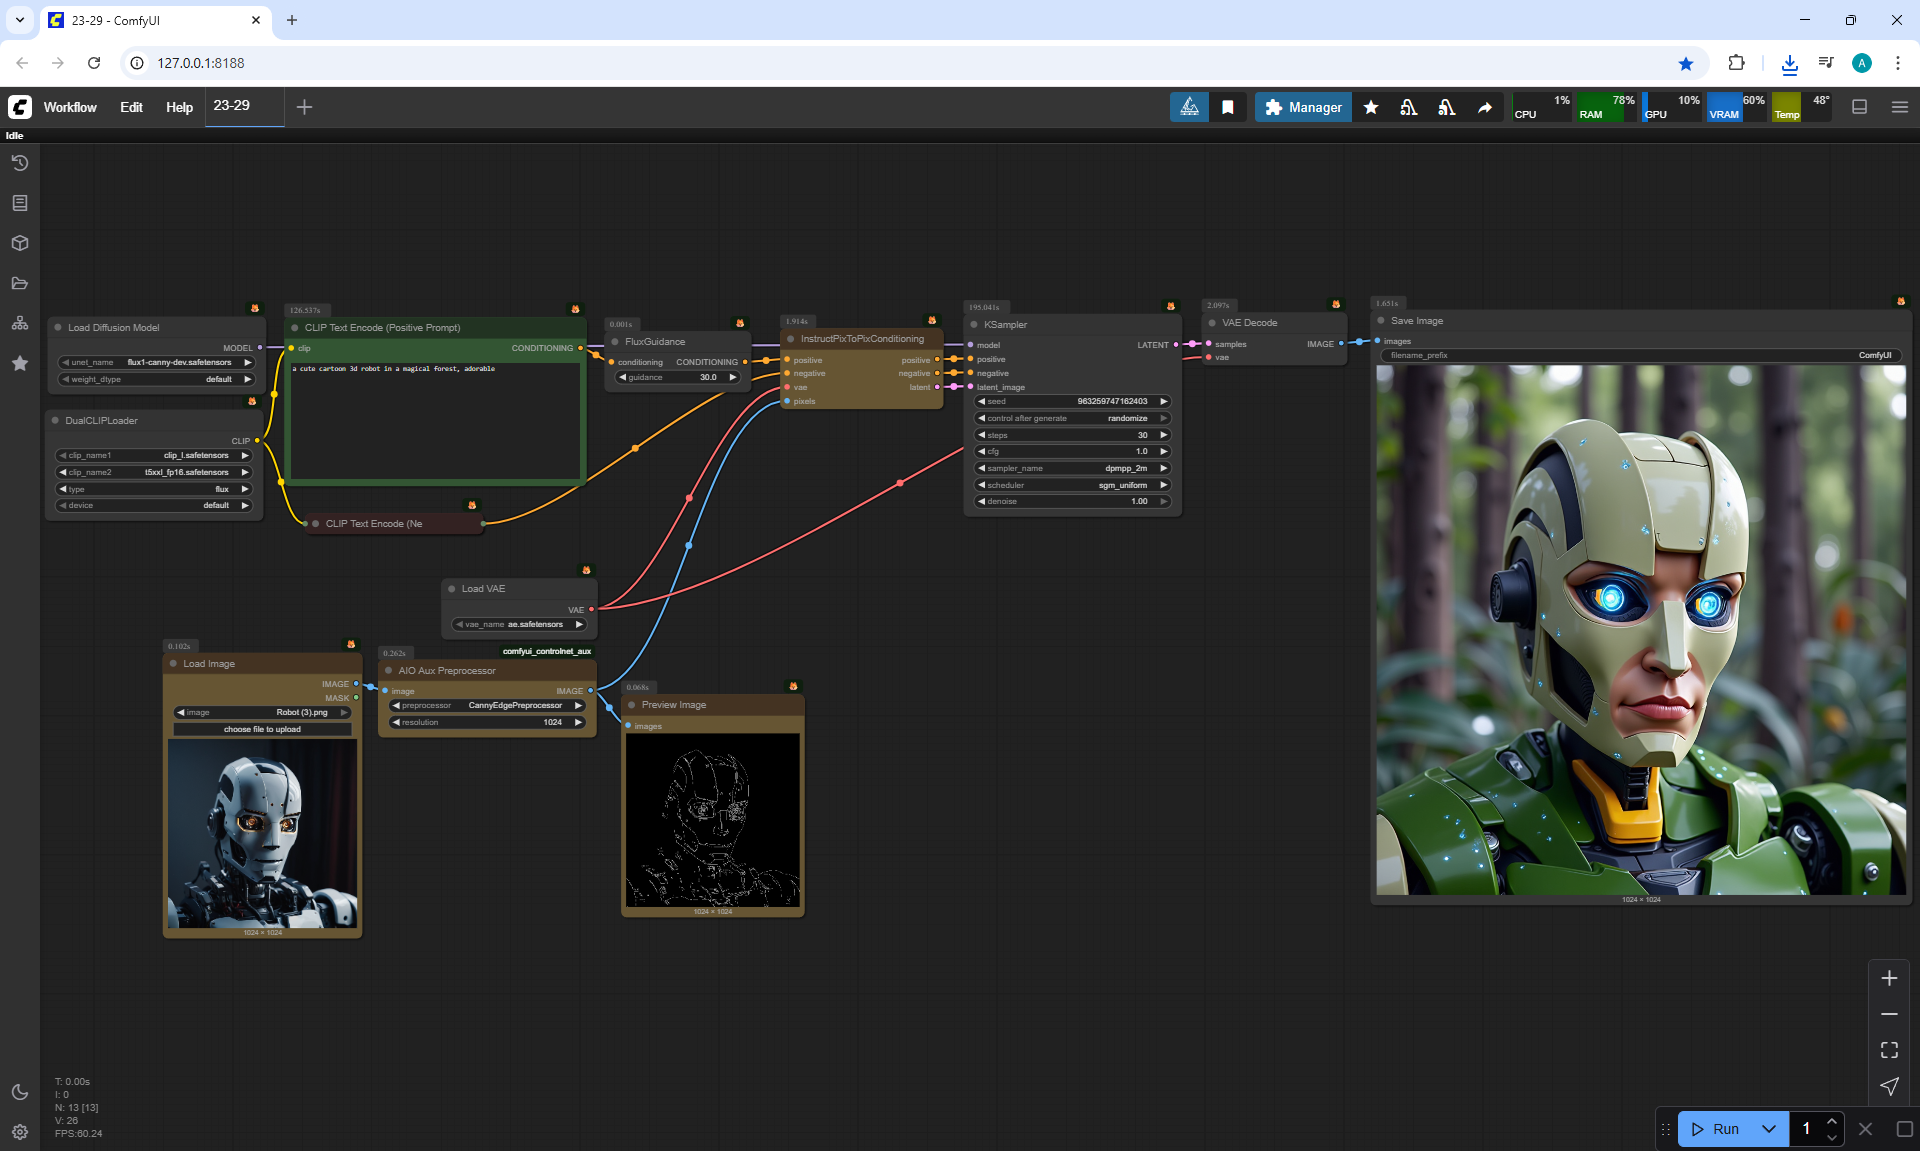
Task: Open the sampler_name dpmpp_2m dropdown
Action: tap(1072, 468)
